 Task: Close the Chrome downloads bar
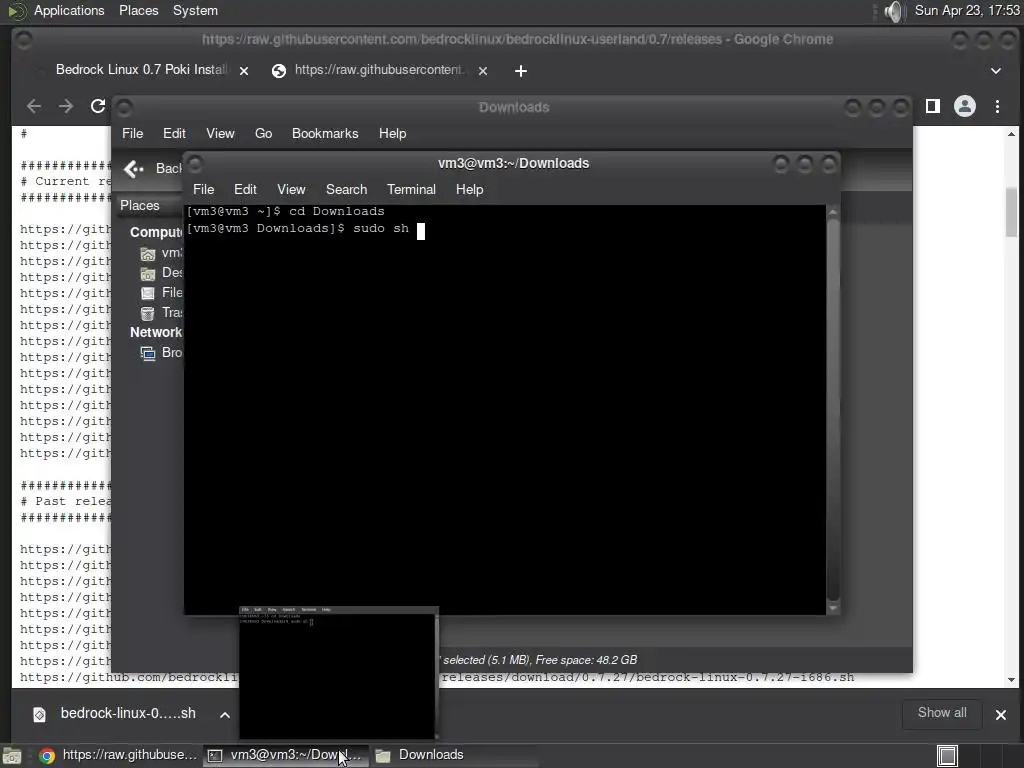tap(1000, 714)
